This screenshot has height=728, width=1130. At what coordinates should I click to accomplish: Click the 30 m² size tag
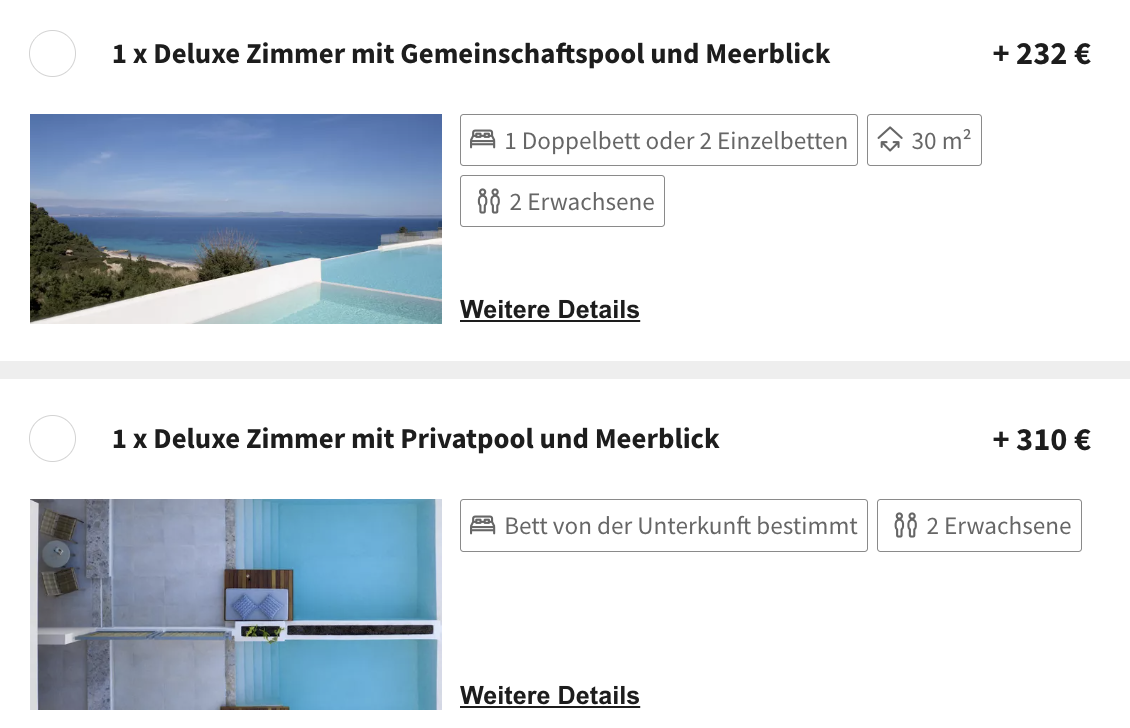tap(924, 140)
